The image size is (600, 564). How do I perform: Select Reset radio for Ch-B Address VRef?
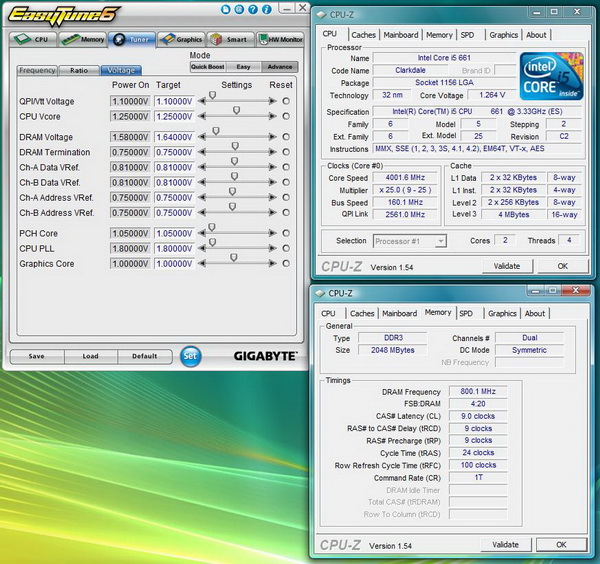286,212
